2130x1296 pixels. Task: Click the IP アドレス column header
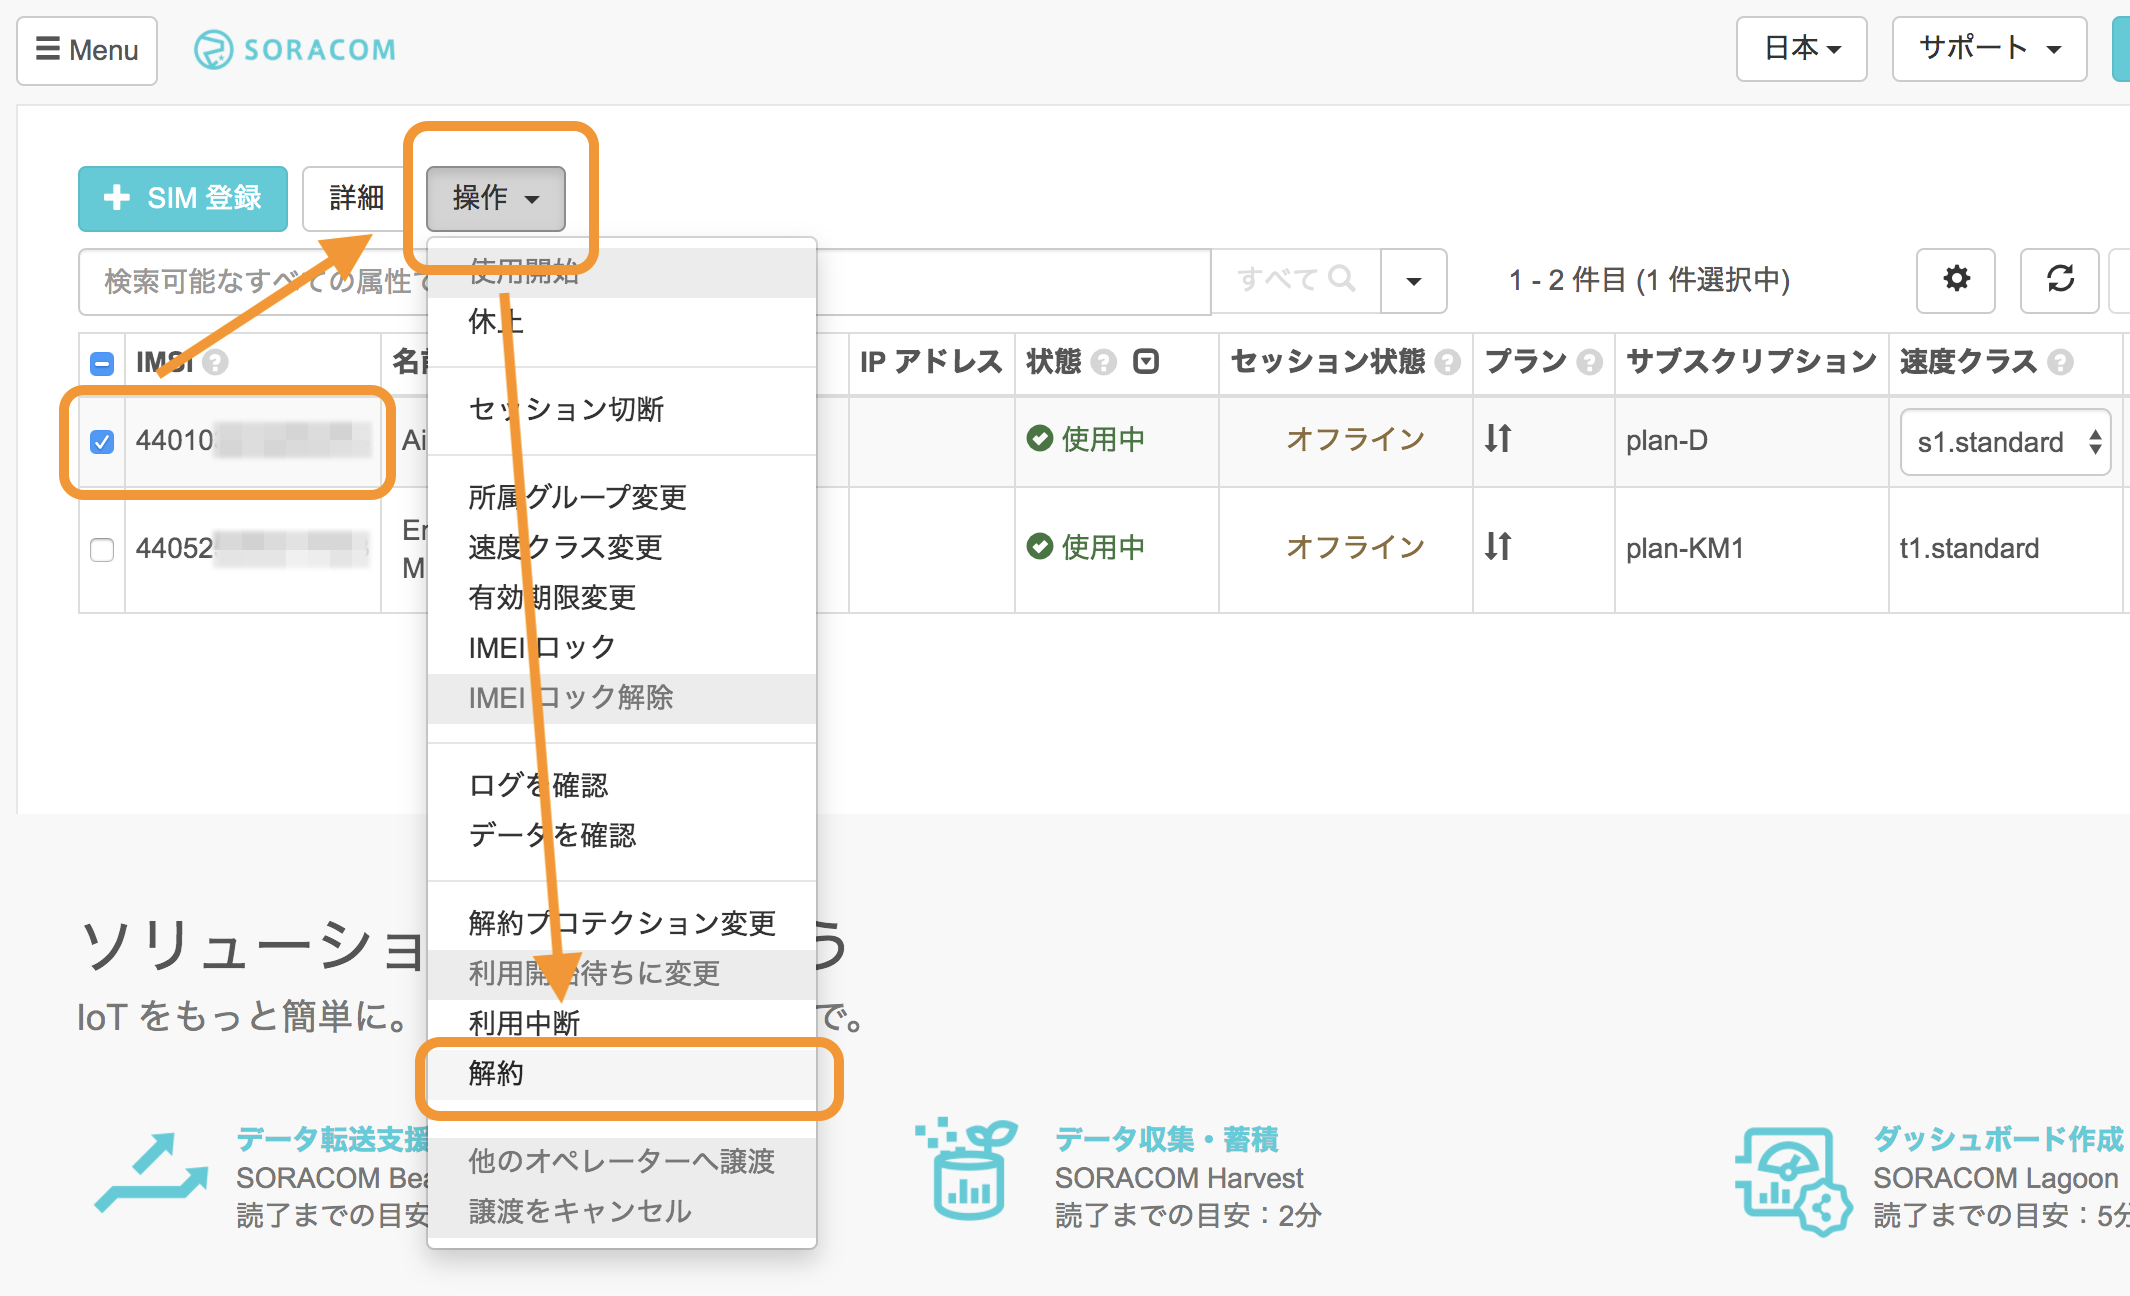(x=931, y=362)
